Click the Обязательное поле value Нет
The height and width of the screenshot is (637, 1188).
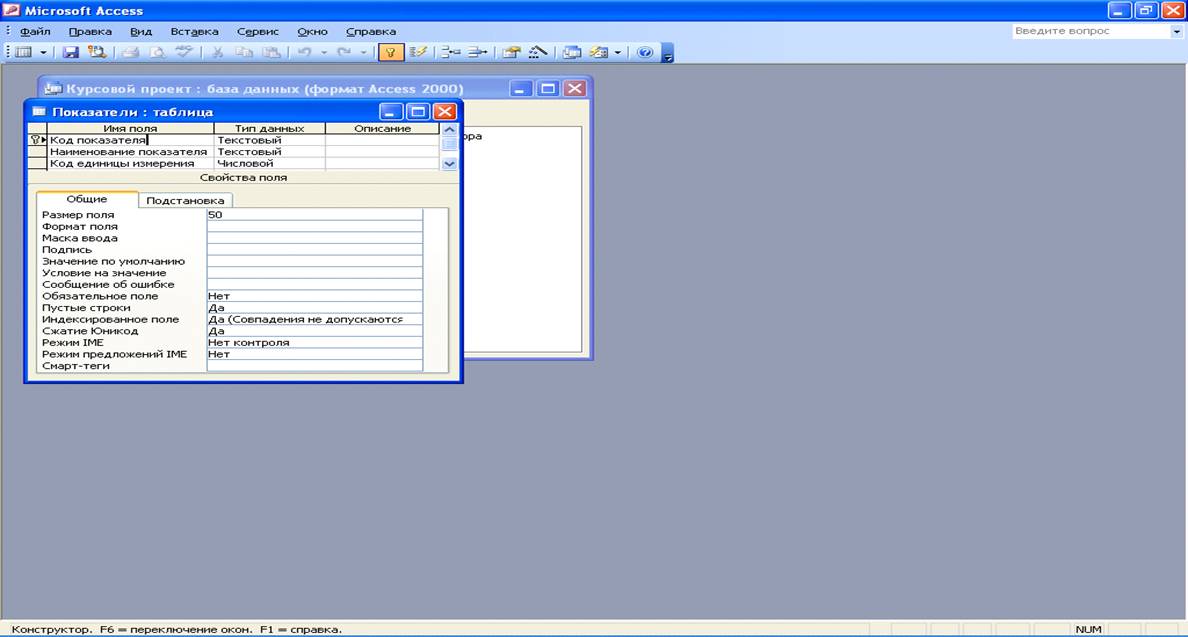(x=314, y=296)
